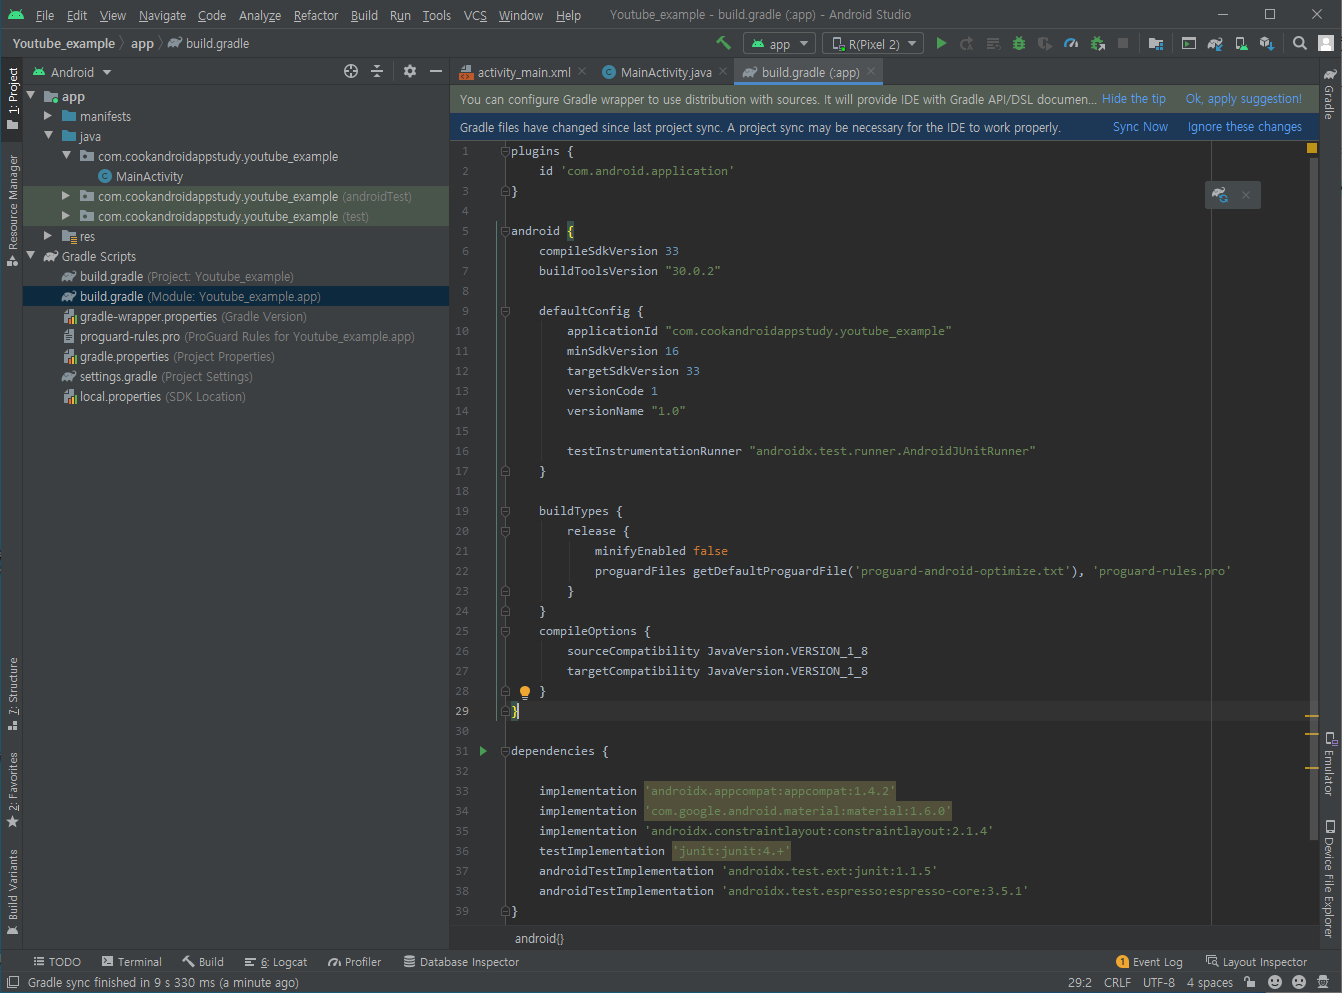Open AVD Manager icon in the toolbar

point(1241,43)
